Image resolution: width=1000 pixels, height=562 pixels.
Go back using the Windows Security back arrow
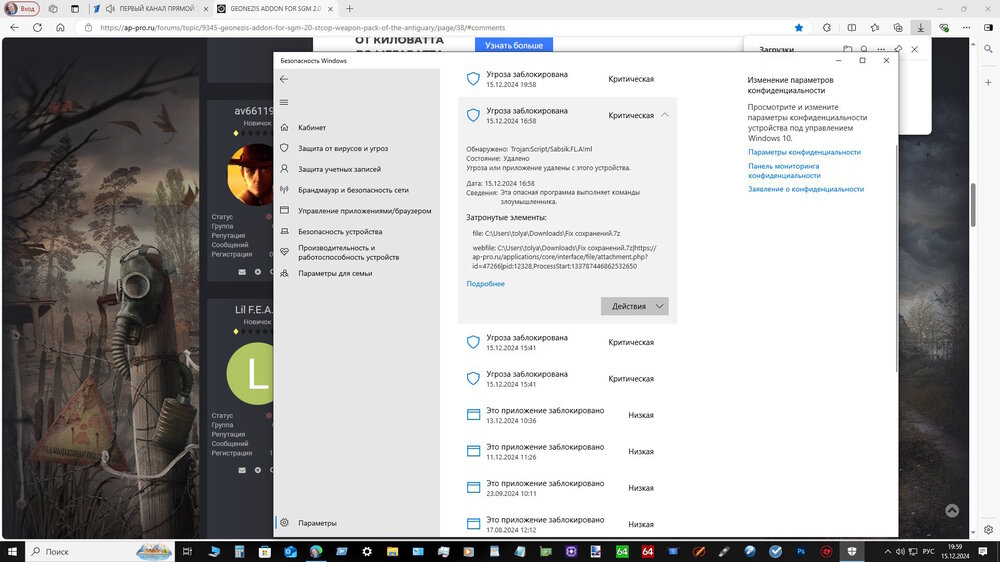click(284, 79)
